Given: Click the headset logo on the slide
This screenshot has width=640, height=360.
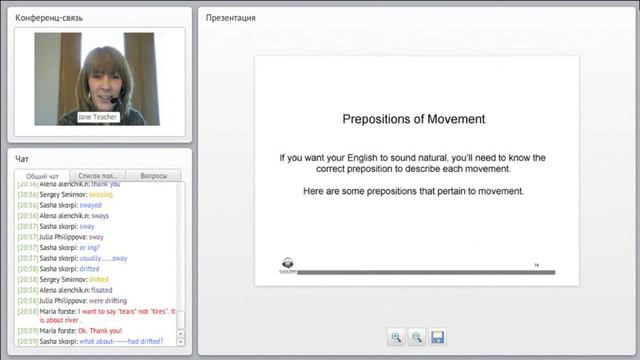Looking at the screenshot, I should click(x=288, y=265).
